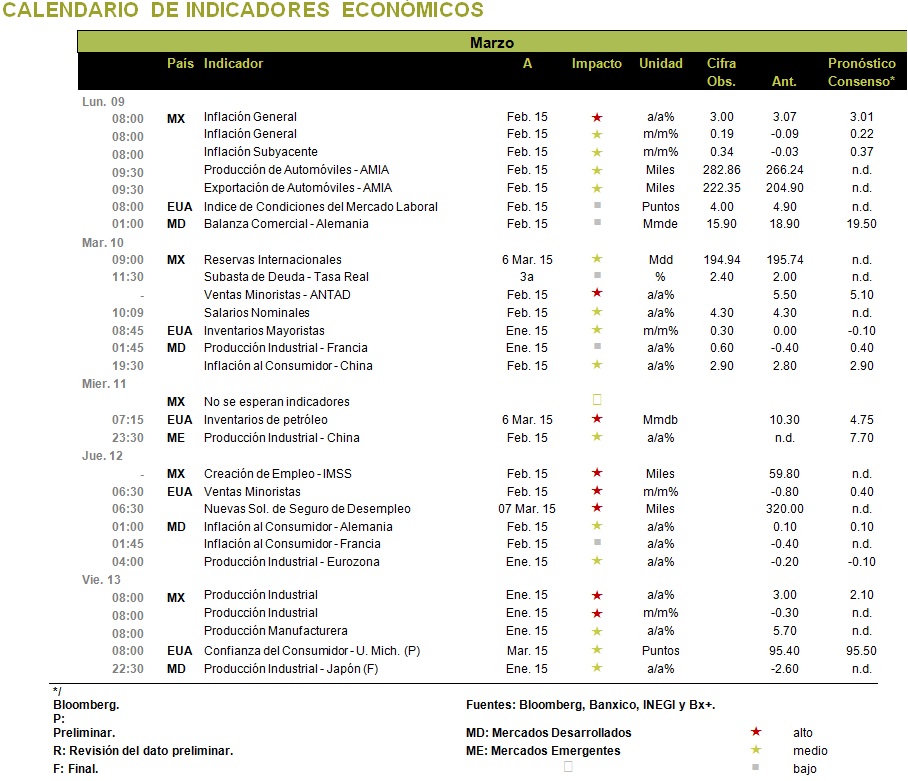The image size is (908, 781).
Task: Click the 'CALENDARIO DE INDICADORES ECONÓMICOS' title
Action: coord(243,10)
